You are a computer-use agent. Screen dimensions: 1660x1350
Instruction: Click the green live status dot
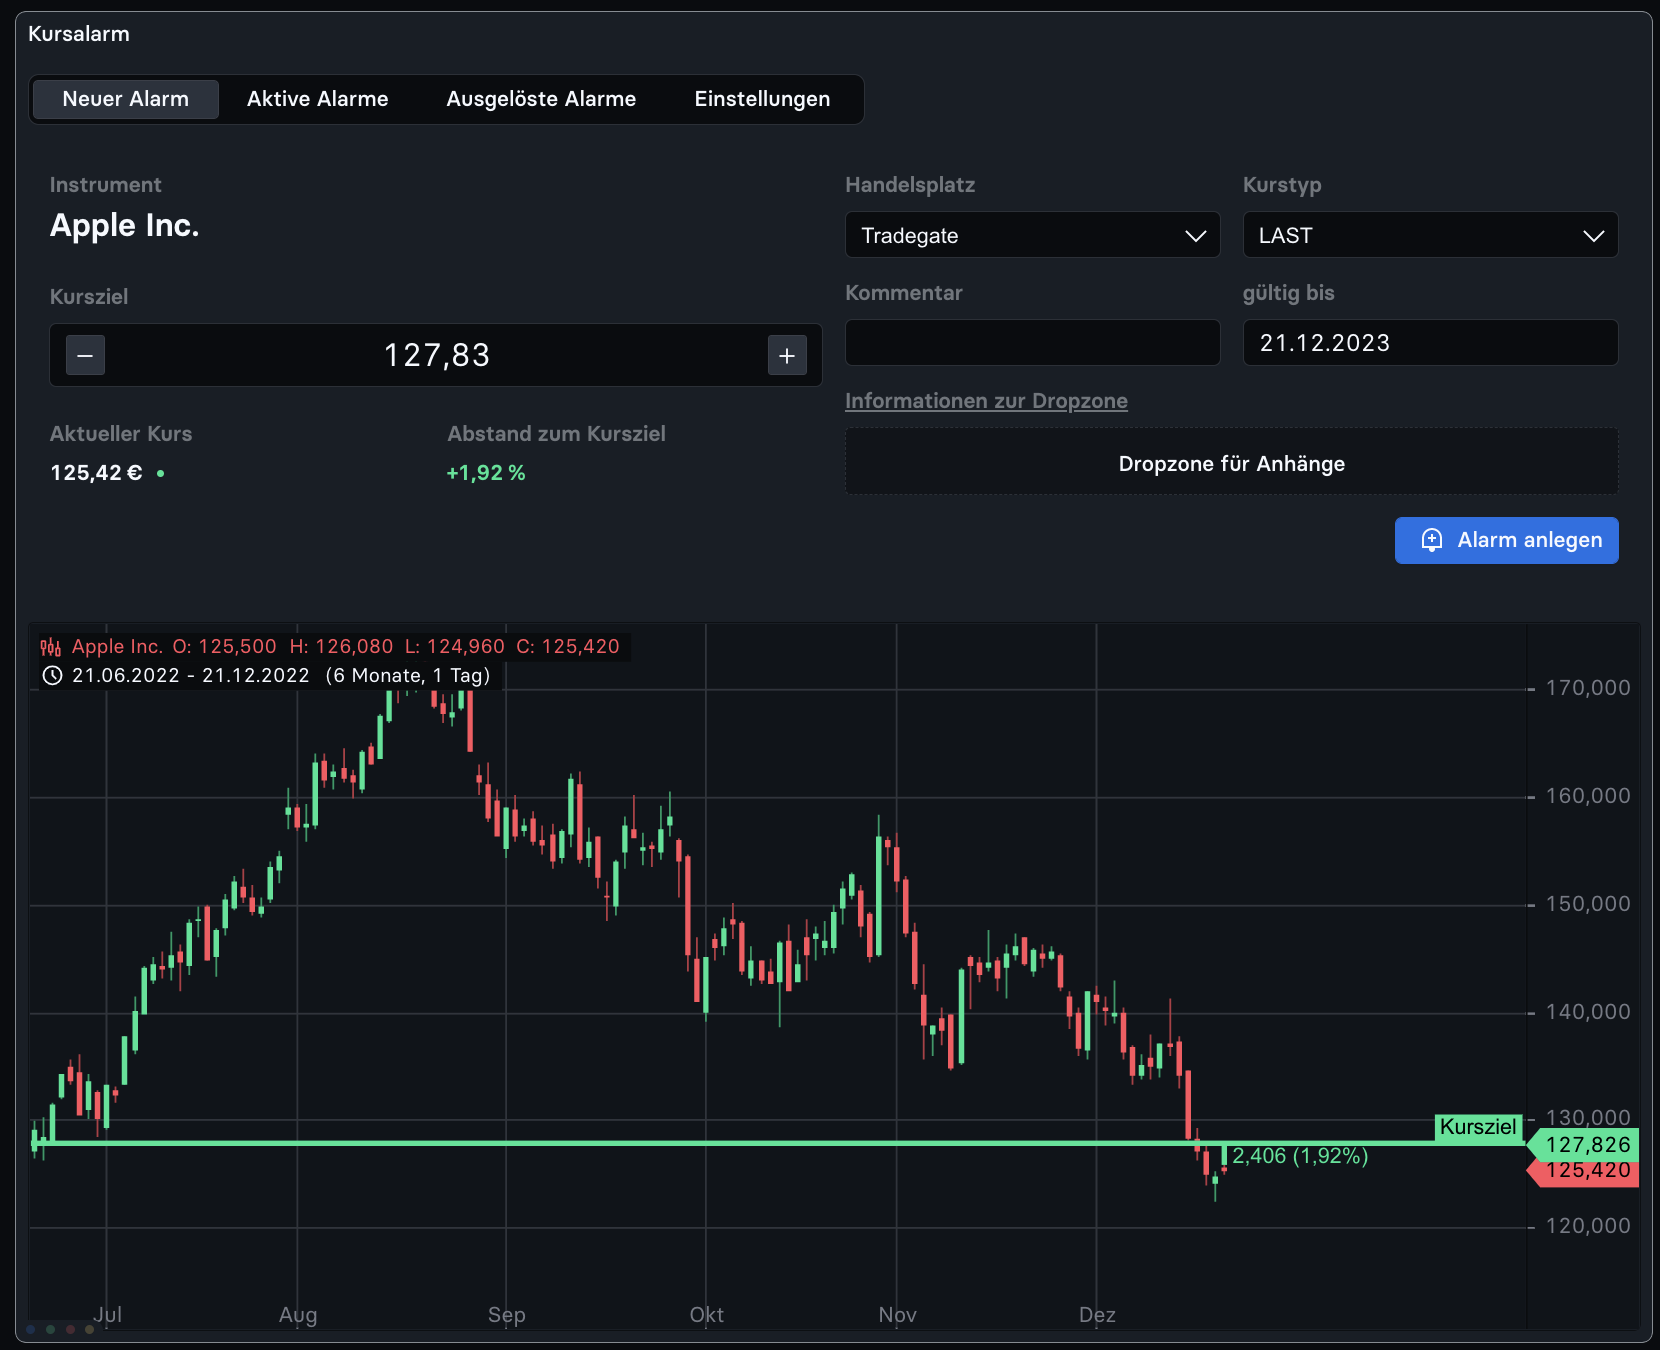click(x=160, y=473)
